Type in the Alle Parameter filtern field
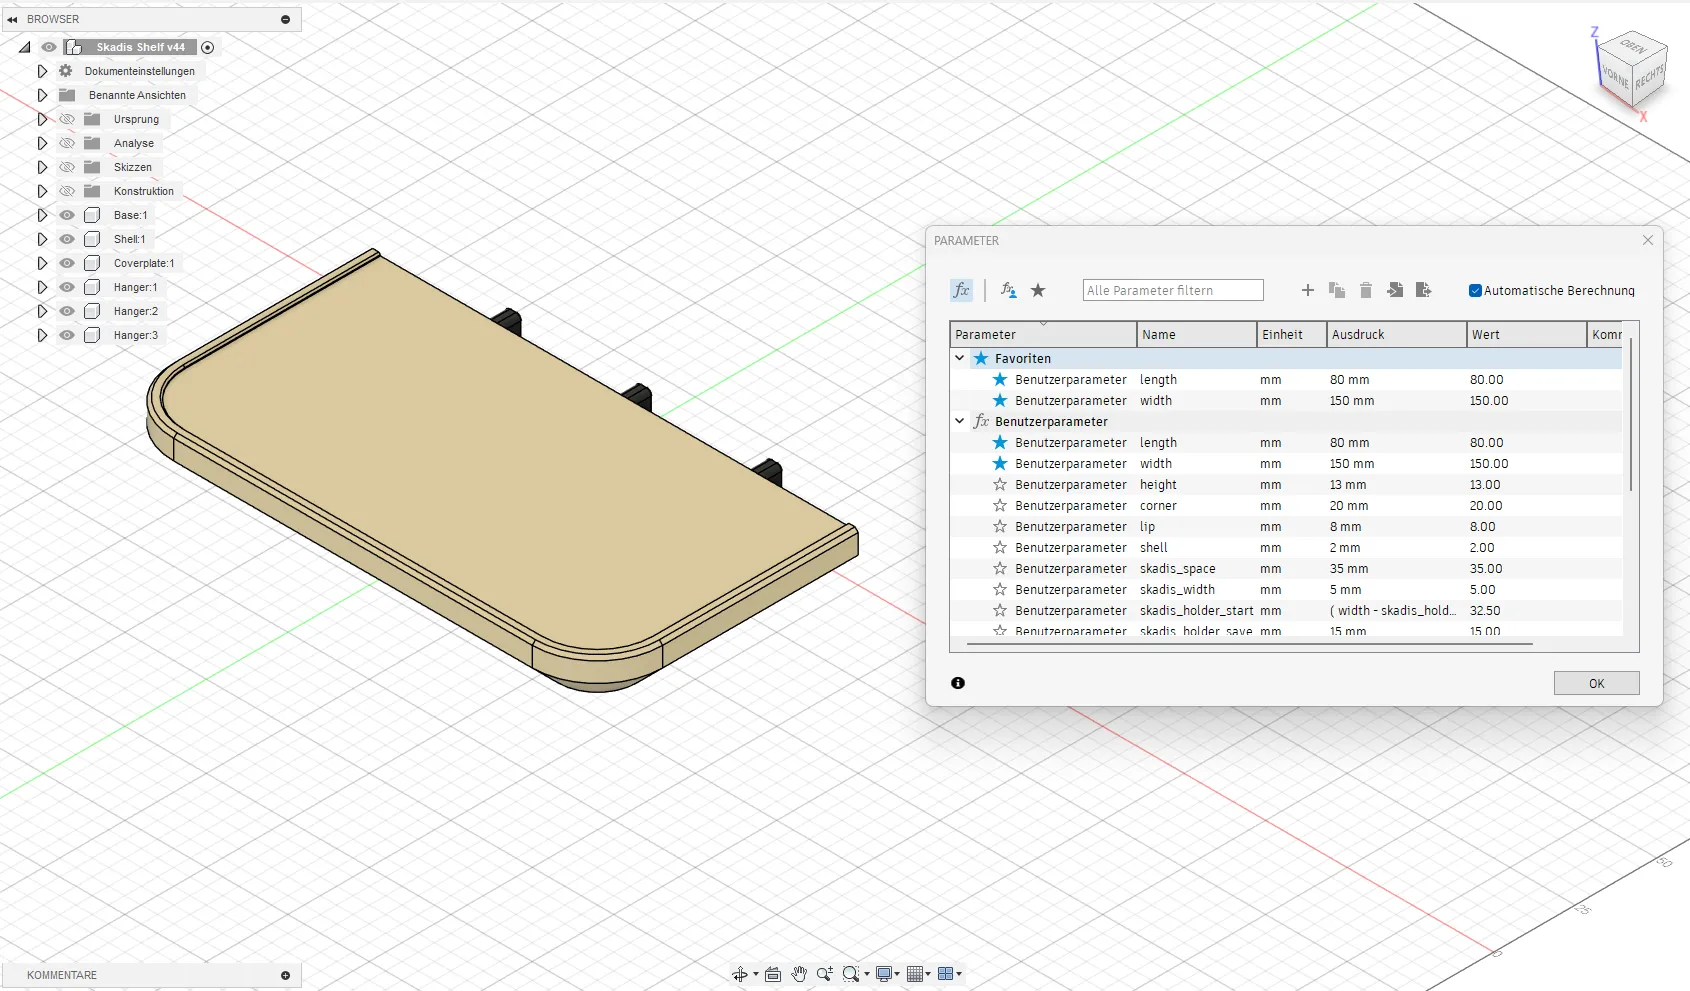The height and width of the screenshot is (991, 1690). (x=1172, y=289)
